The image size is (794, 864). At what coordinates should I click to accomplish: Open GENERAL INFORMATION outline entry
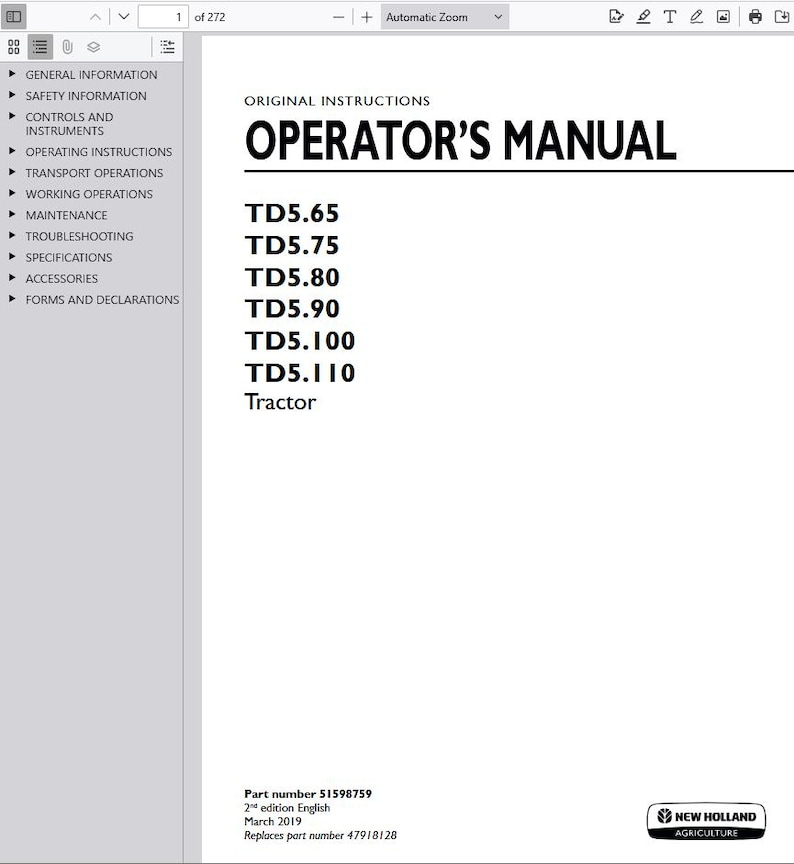pos(91,74)
